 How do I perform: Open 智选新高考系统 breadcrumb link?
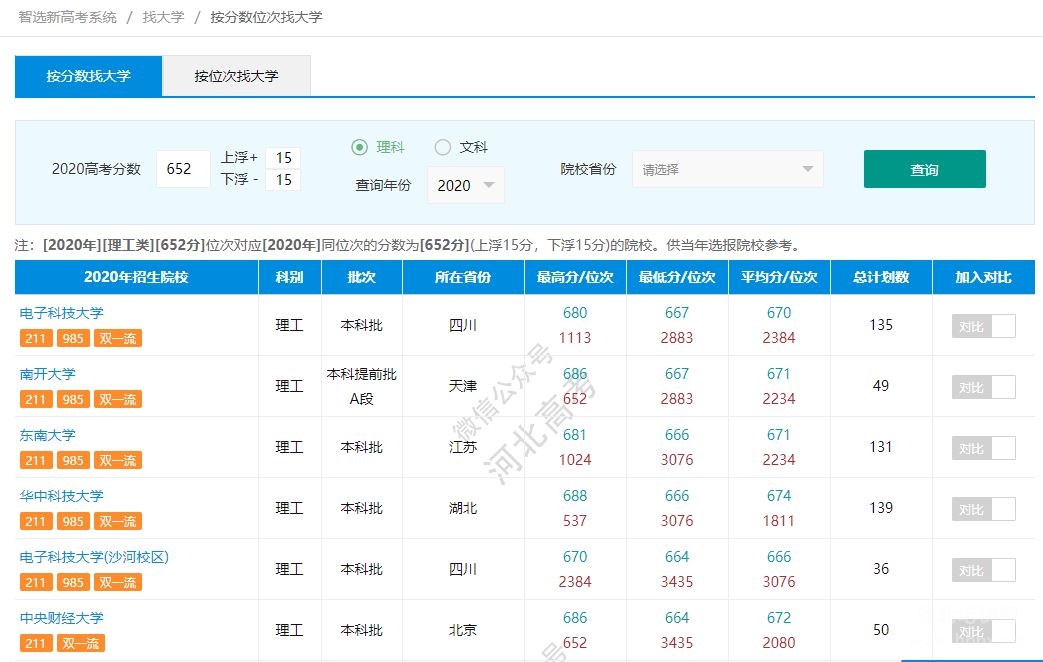click(67, 17)
